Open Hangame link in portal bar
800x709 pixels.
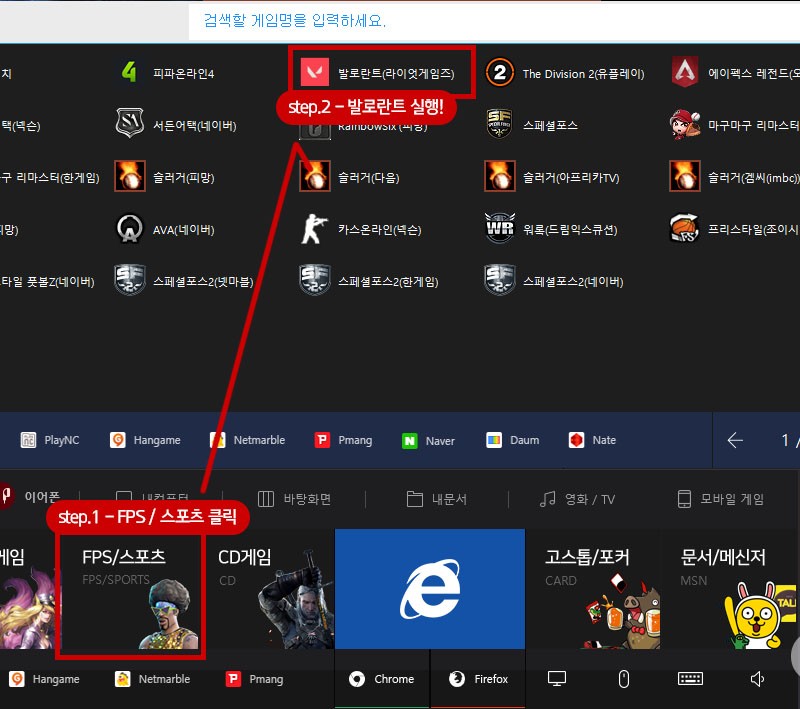pyautogui.click(x=145, y=440)
